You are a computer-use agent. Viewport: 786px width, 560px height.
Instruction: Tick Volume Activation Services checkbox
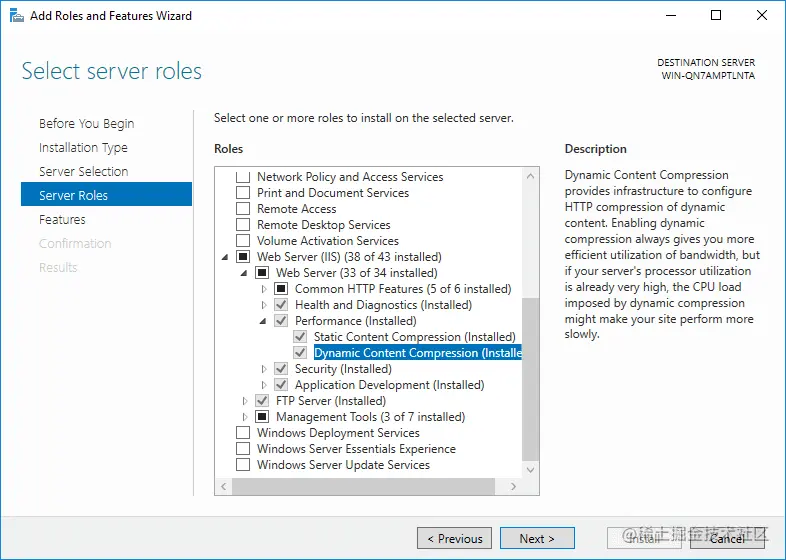coord(243,241)
